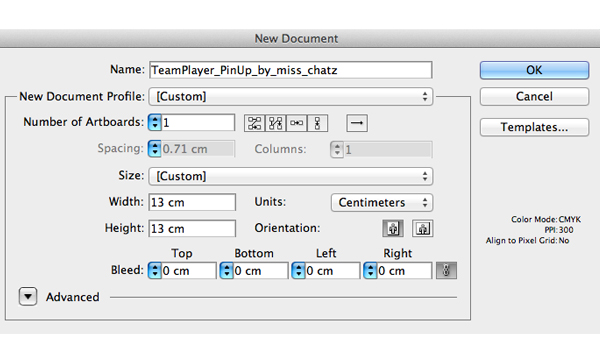This screenshot has height=361, width=600.
Task: Select Arrange by Column artboard icon
Action: tap(318, 123)
